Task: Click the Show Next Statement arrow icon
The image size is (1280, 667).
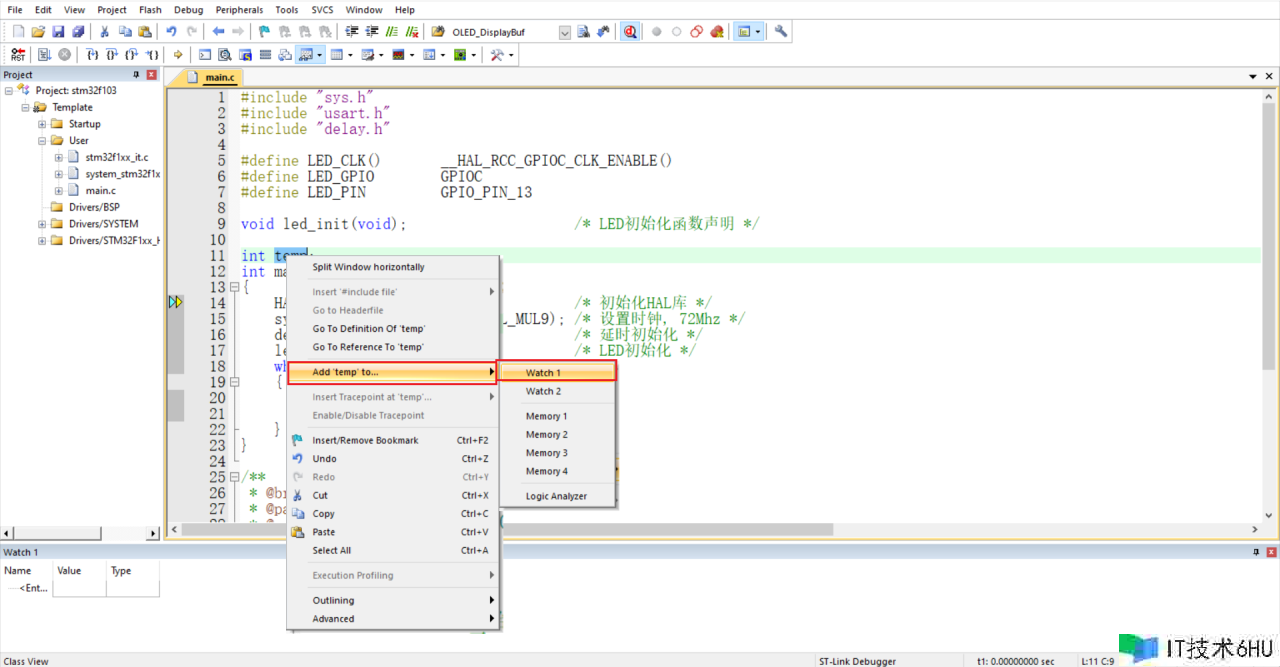Action: coord(178,55)
